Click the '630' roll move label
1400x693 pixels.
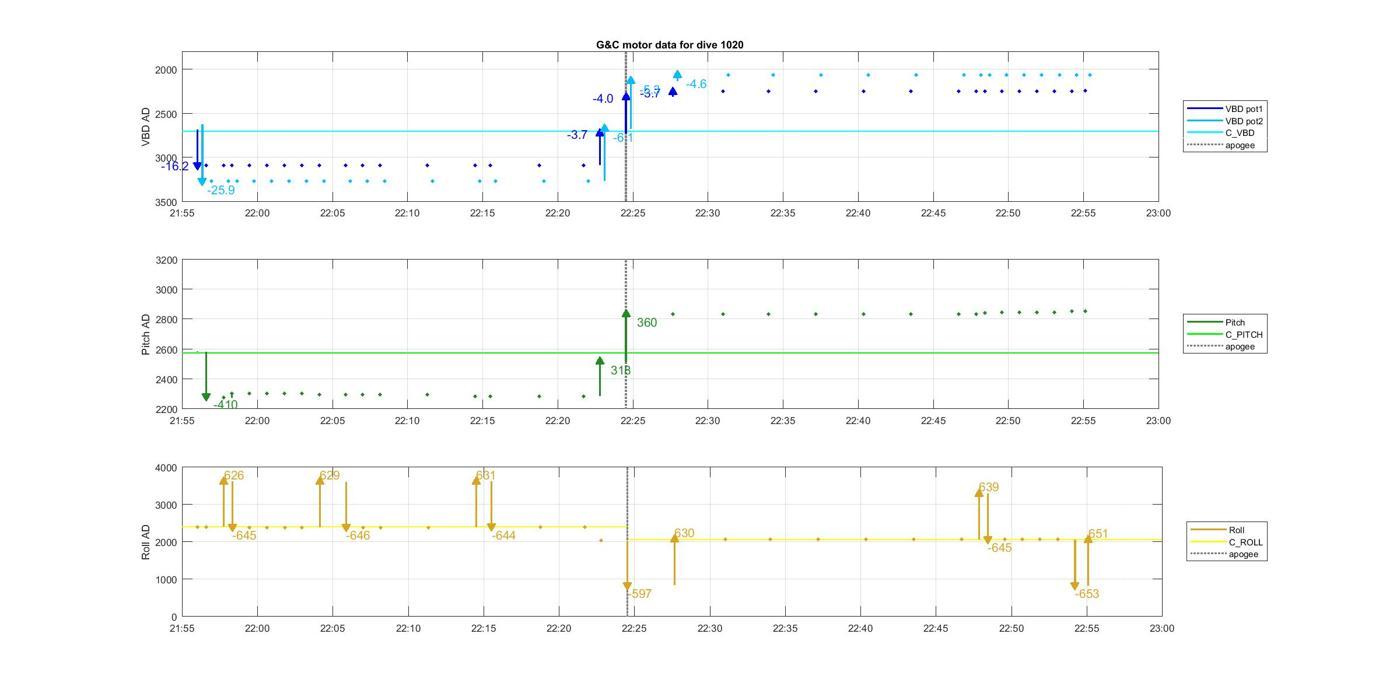pos(684,534)
